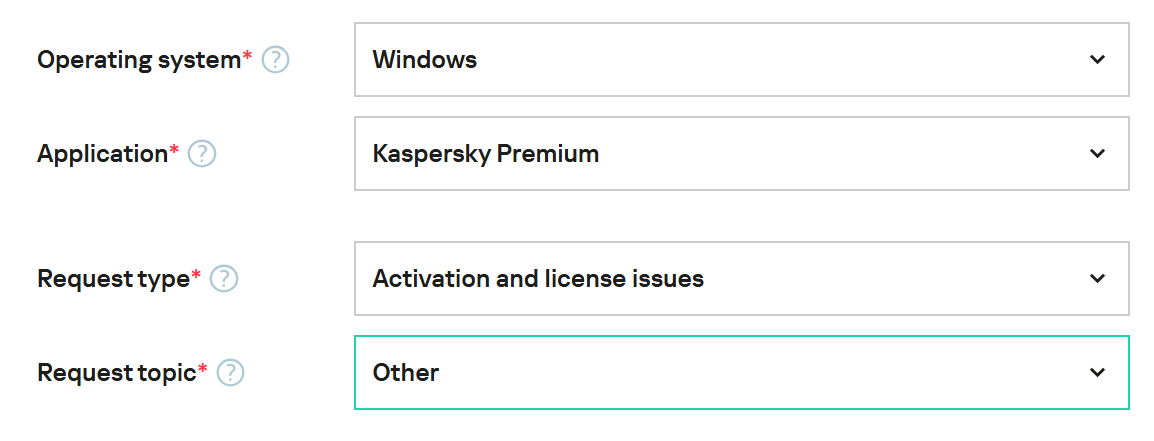
Task: Expand the Application combo box
Action: (x=741, y=154)
